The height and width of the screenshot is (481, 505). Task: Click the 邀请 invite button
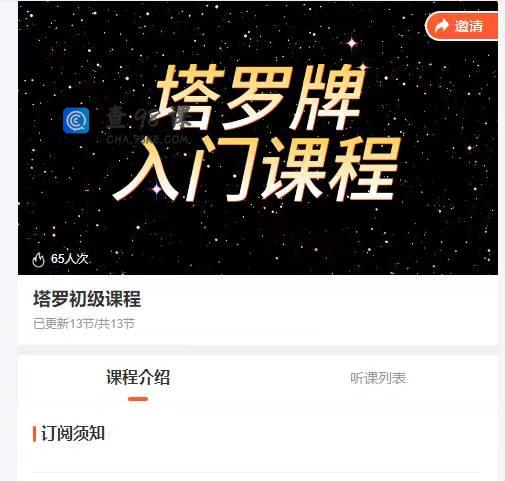coord(462,26)
